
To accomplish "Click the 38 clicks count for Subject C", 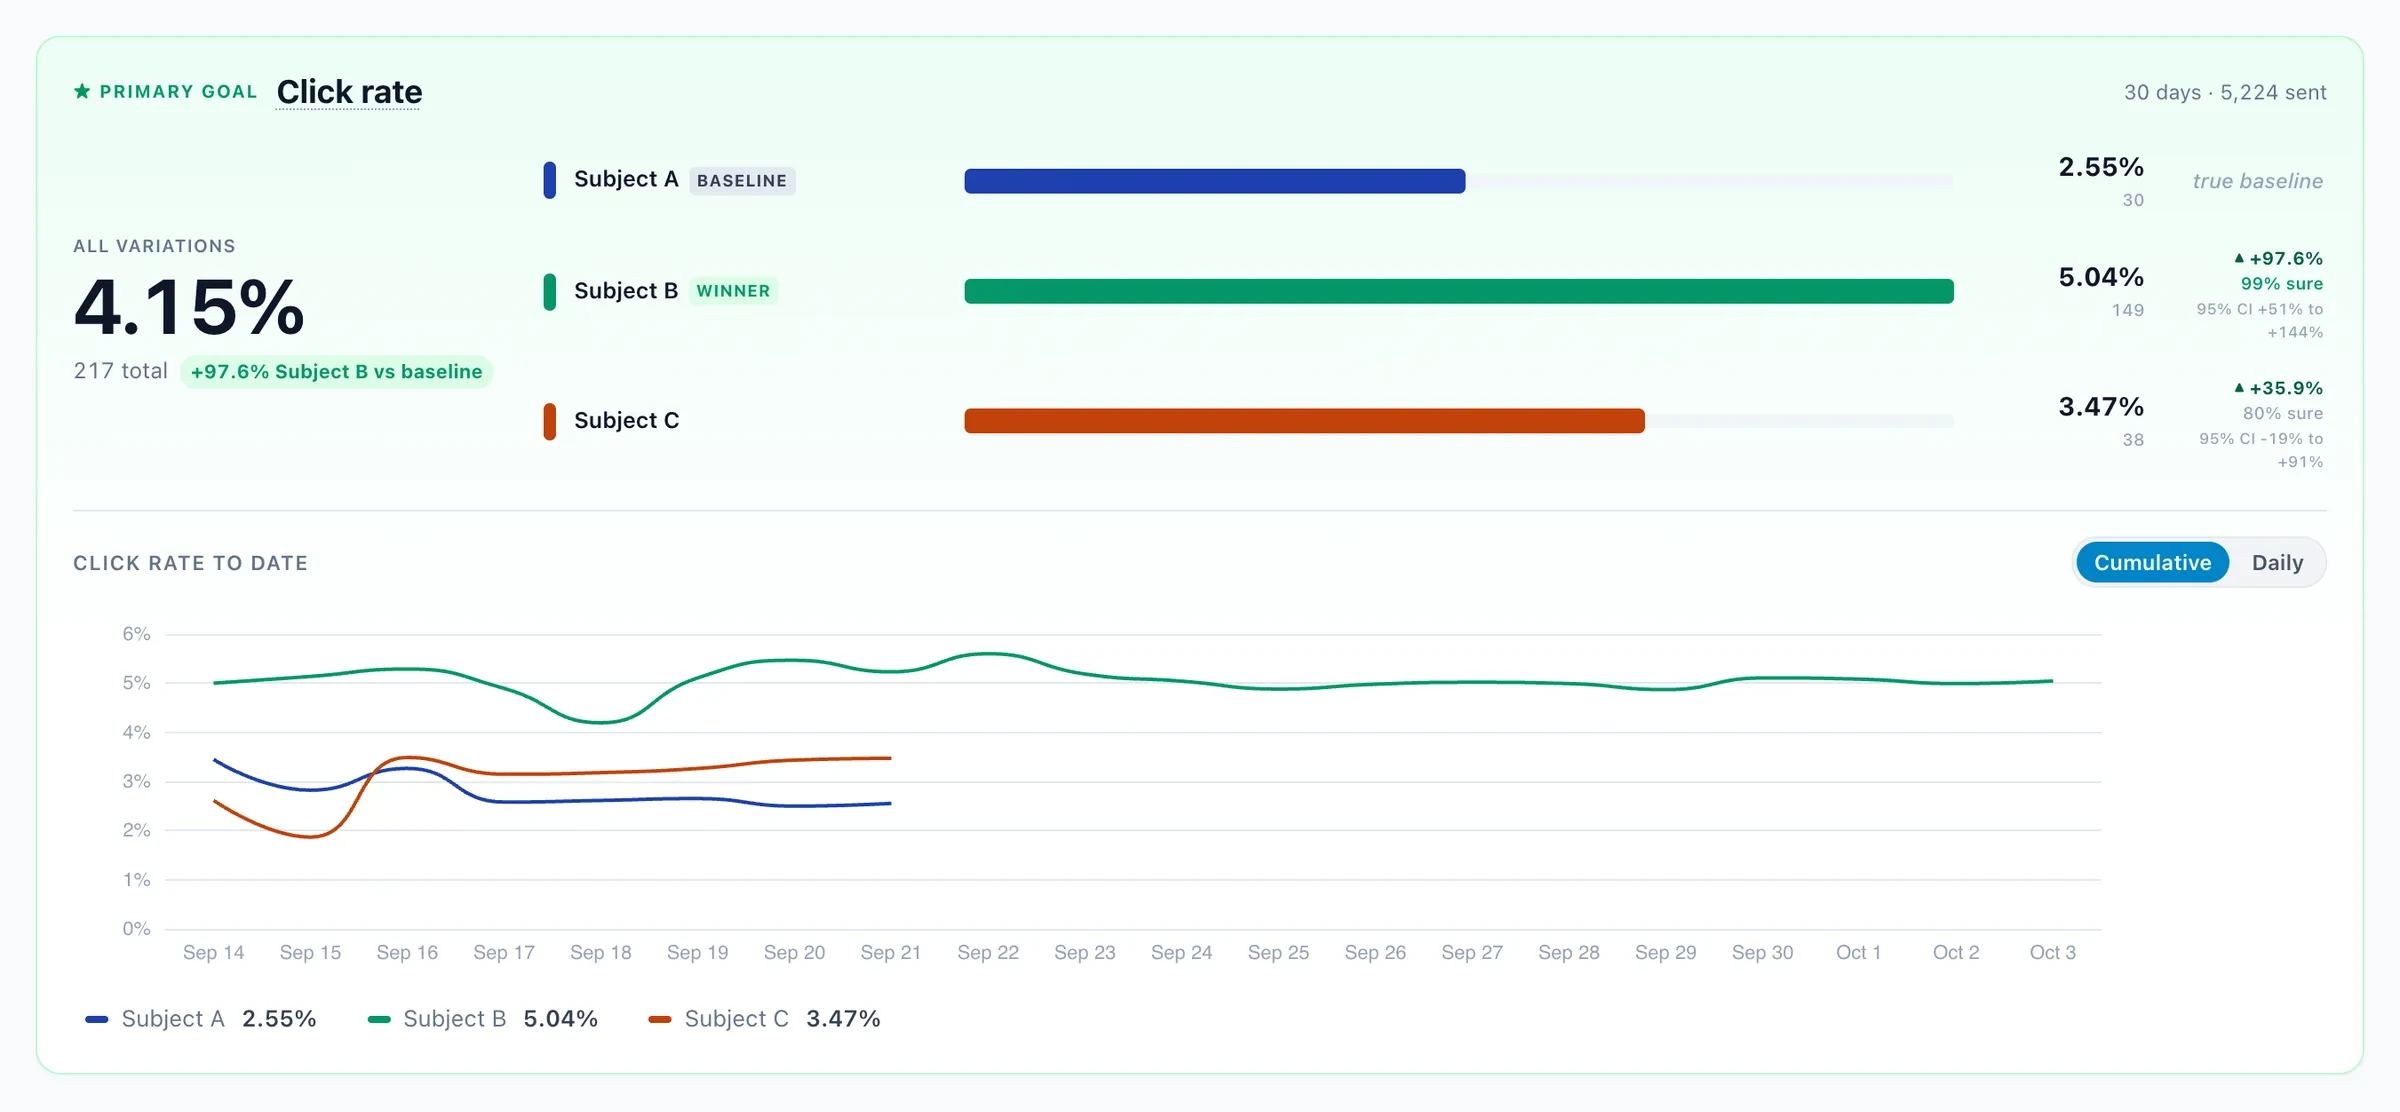I will [2133, 440].
